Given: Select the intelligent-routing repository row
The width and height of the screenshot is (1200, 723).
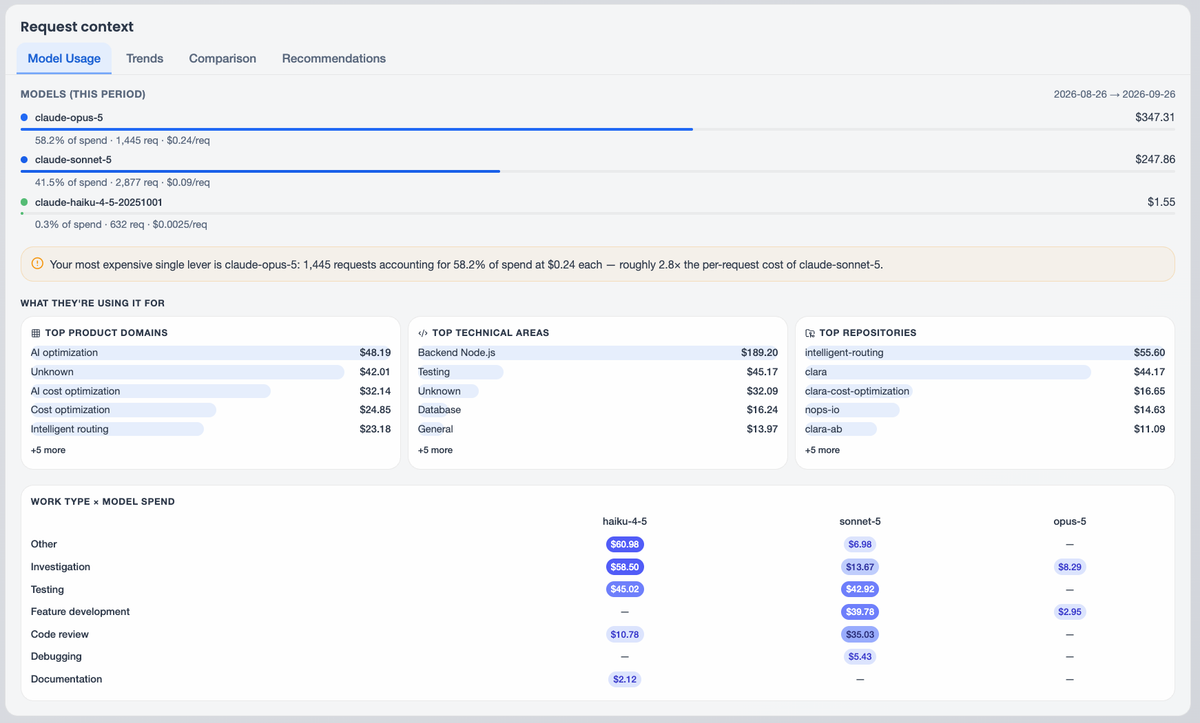Looking at the screenshot, I should [x=985, y=353].
